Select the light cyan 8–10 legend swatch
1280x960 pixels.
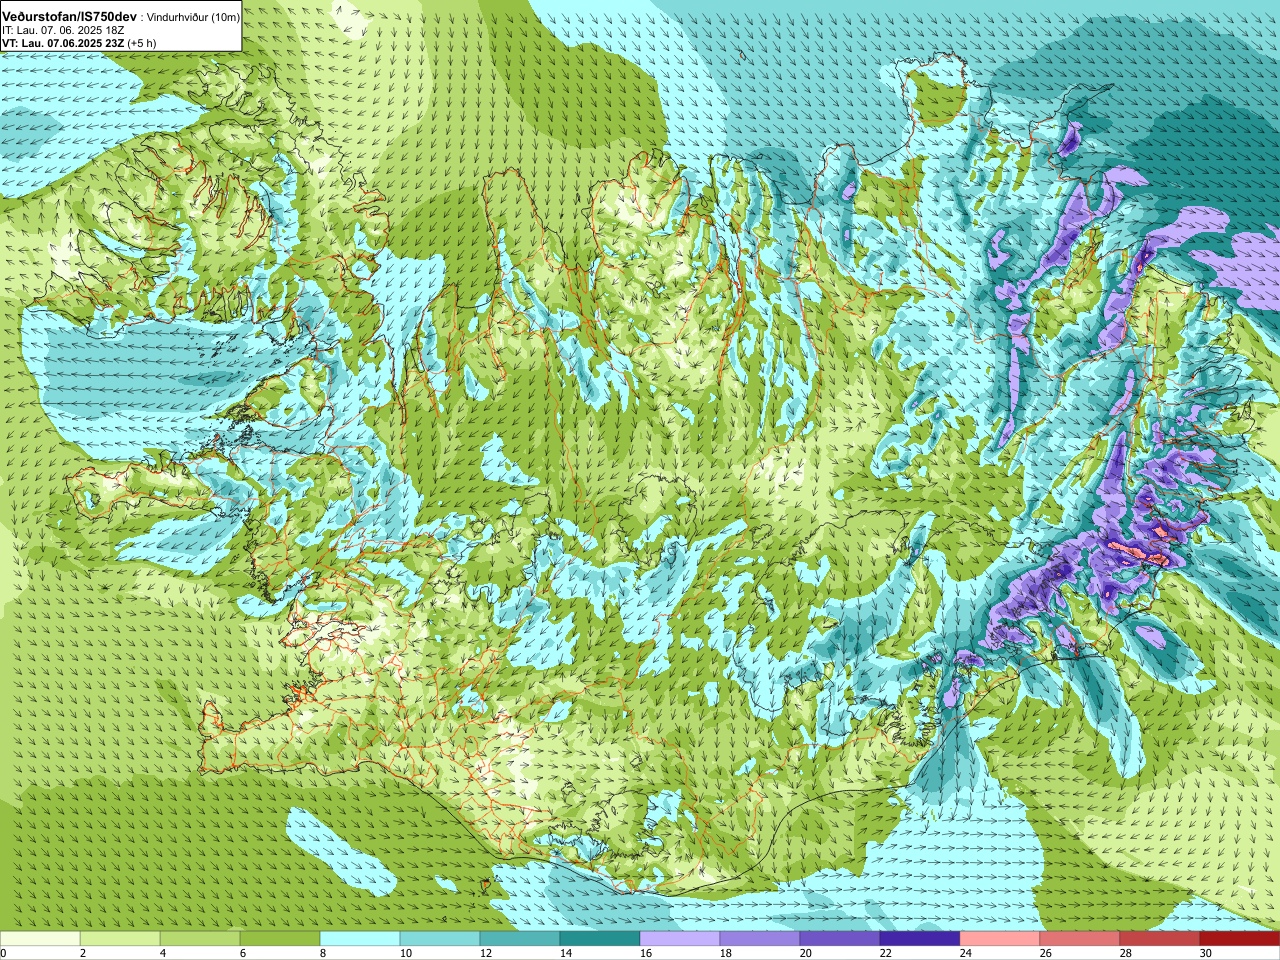(360, 939)
